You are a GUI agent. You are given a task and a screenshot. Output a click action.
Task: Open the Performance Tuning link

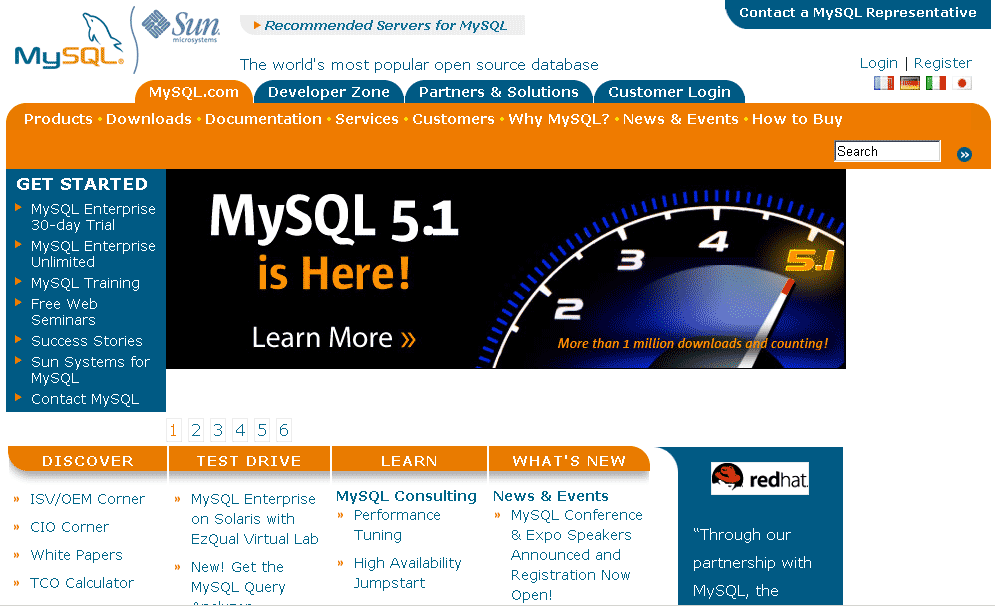coord(397,525)
